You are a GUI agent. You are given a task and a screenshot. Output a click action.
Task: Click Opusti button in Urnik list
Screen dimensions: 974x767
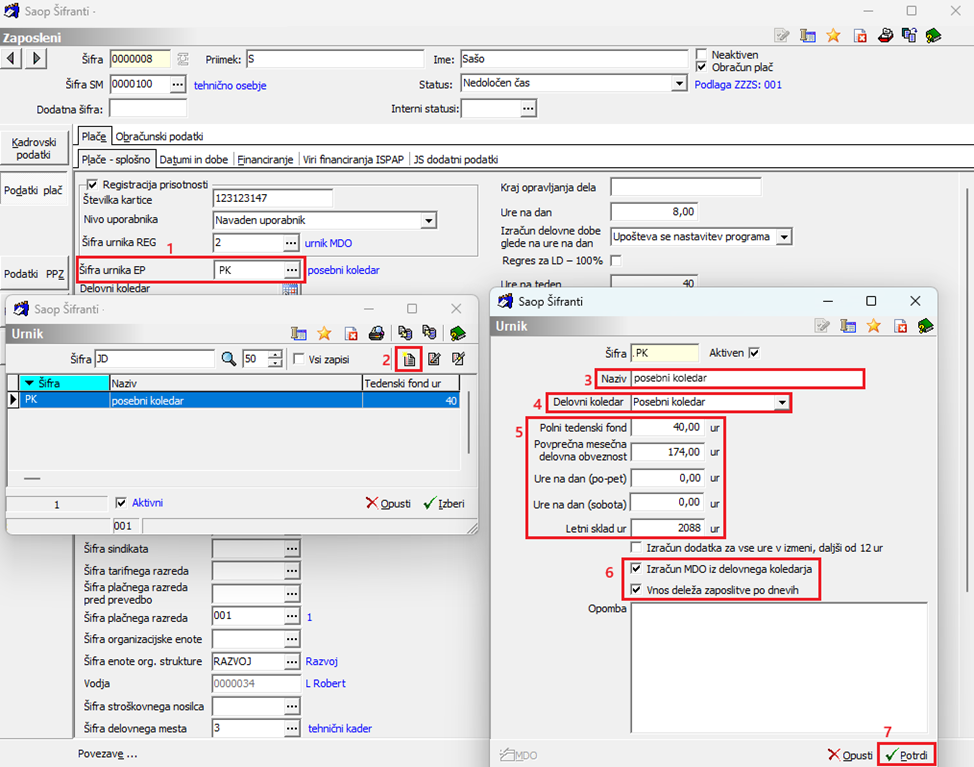pos(388,503)
